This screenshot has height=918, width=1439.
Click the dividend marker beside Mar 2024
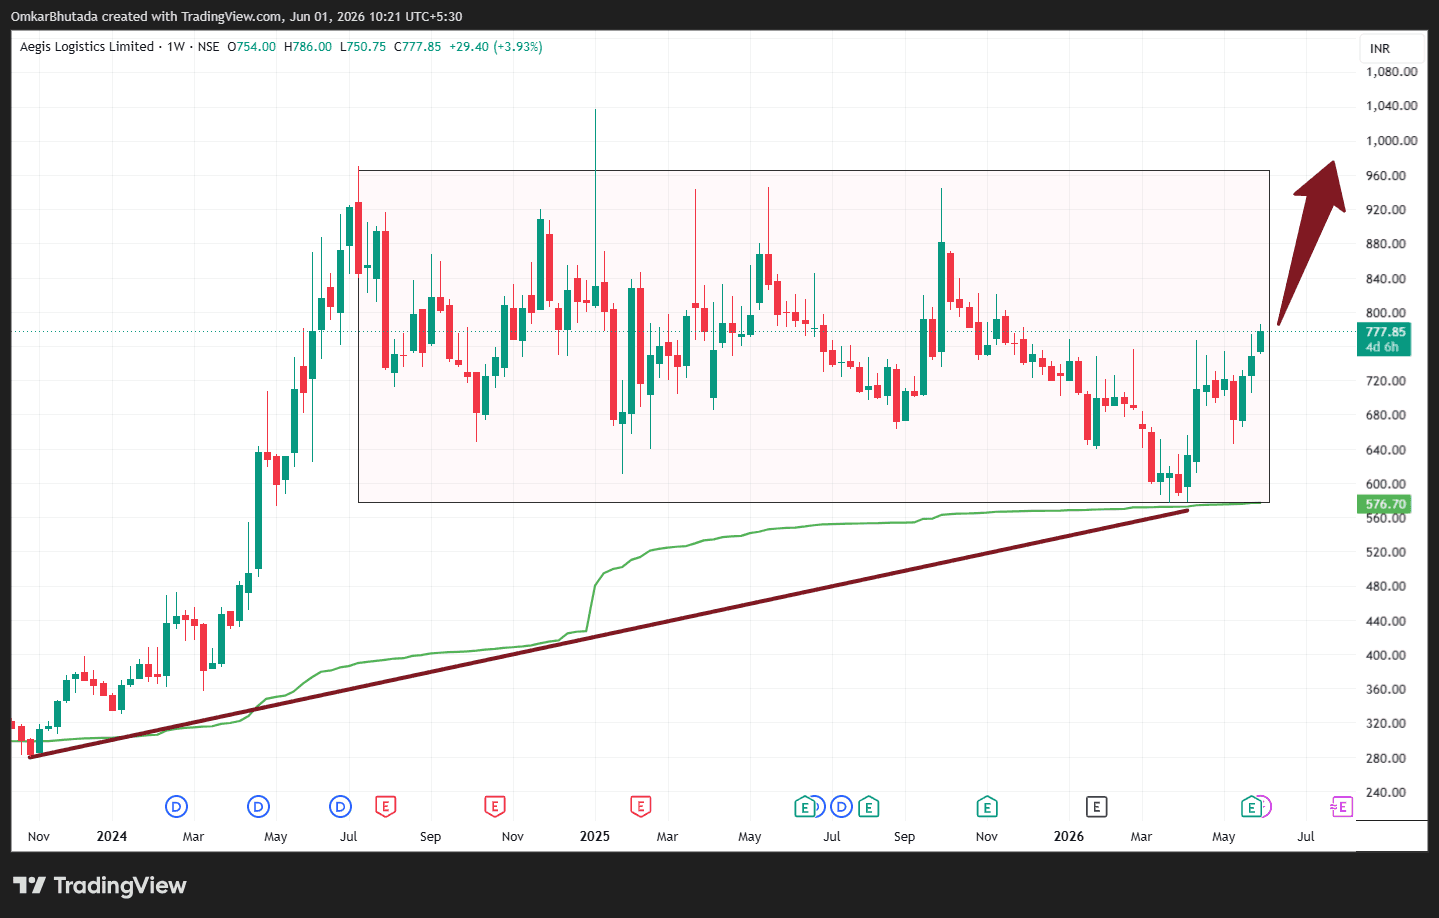pos(176,806)
